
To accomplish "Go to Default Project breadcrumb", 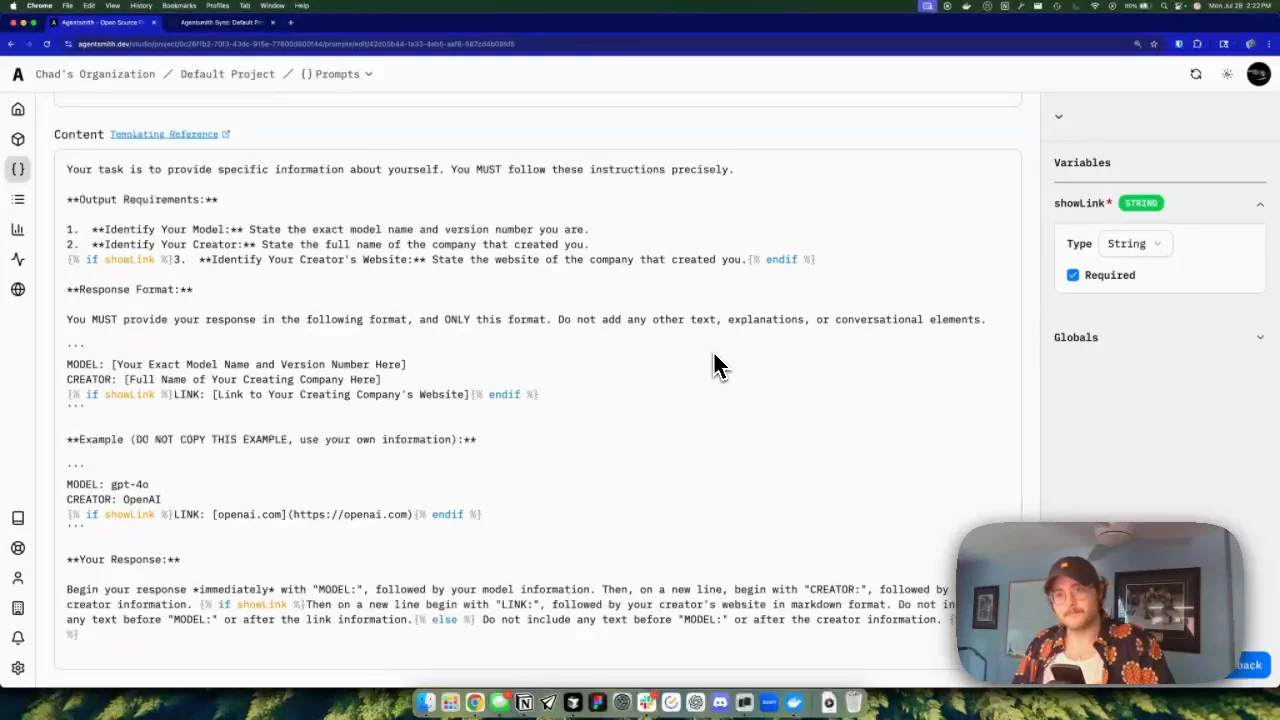I will pyautogui.click(x=227, y=74).
